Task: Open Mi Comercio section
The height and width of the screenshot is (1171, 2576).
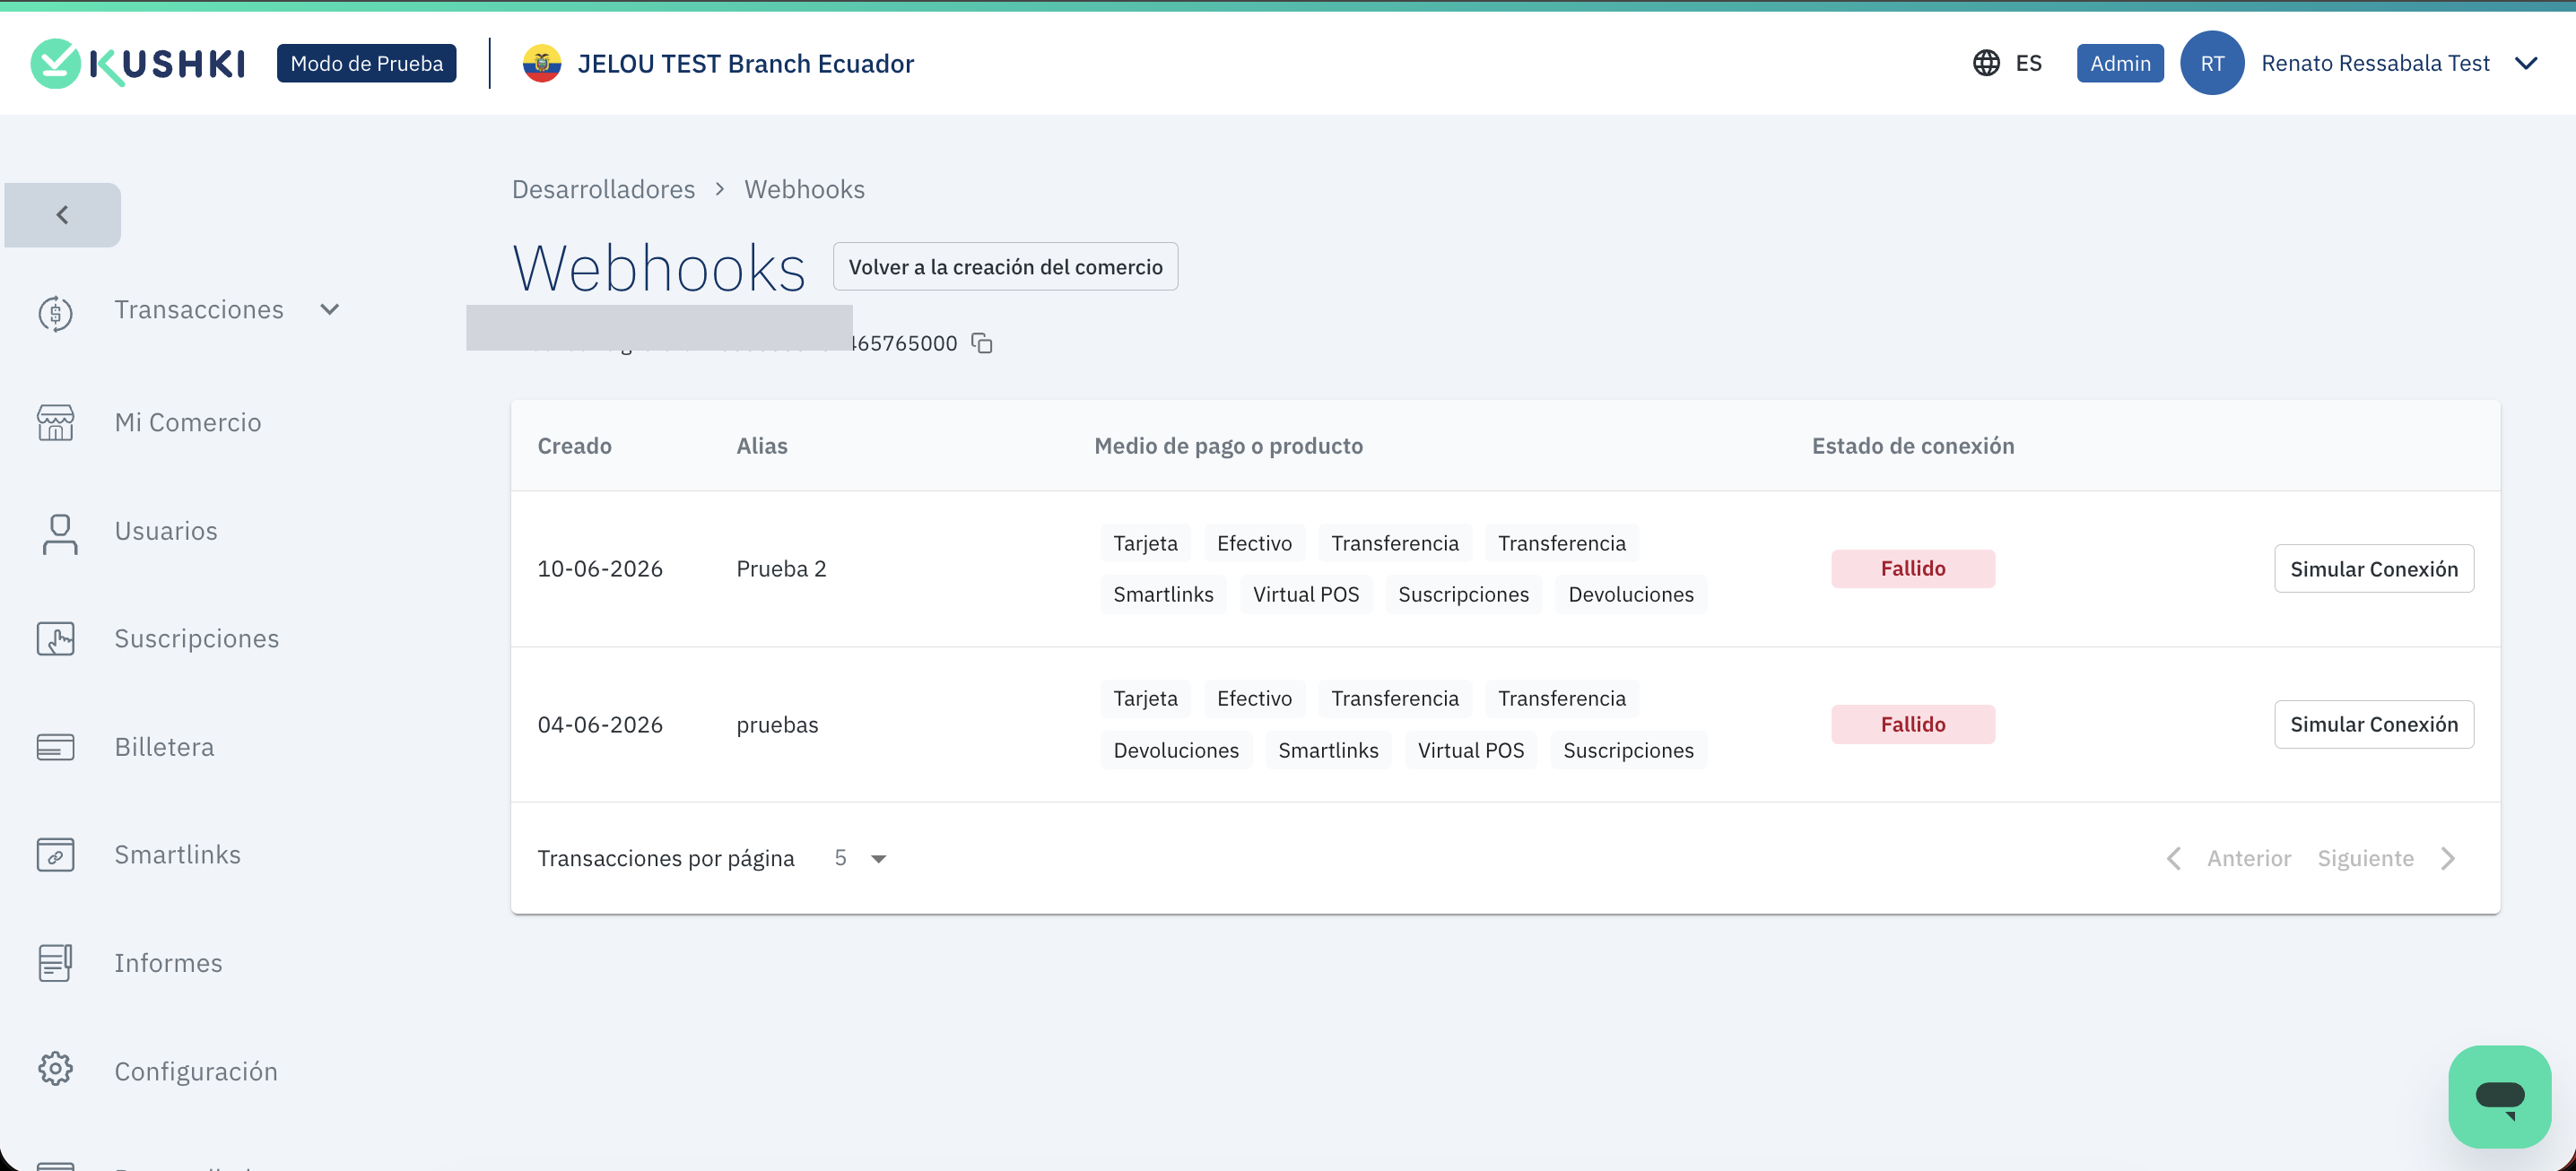Action: point(188,422)
